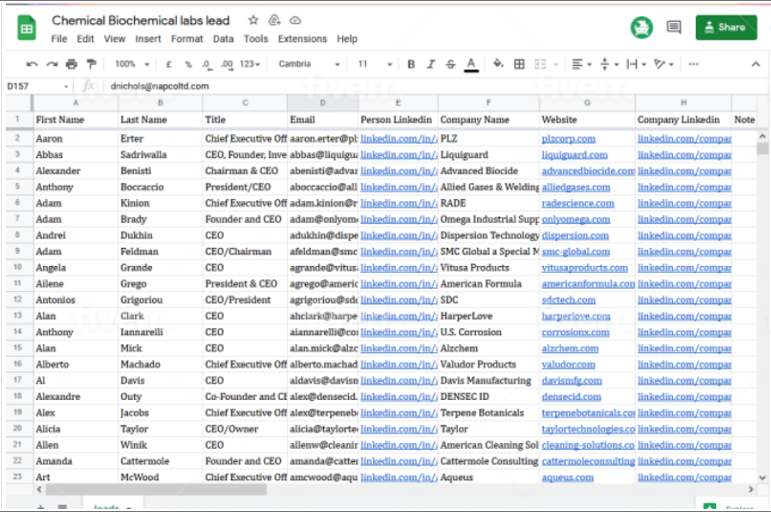The image size is (771, 512).
Task: Format as percent
Action: click(188, 64)
